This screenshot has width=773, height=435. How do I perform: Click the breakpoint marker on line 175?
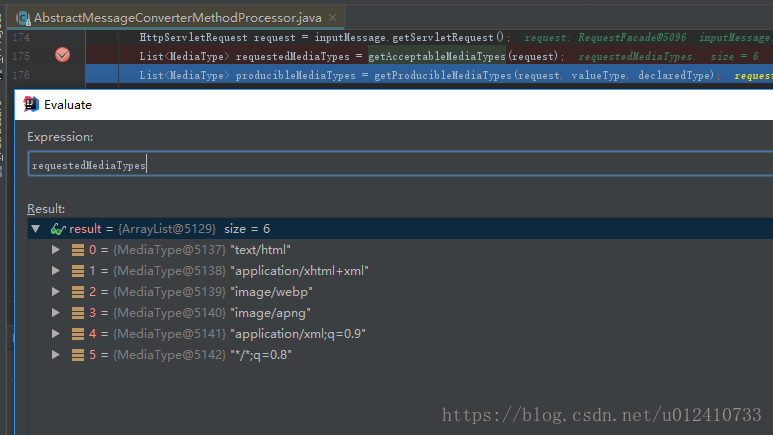(x=62, y=56)
